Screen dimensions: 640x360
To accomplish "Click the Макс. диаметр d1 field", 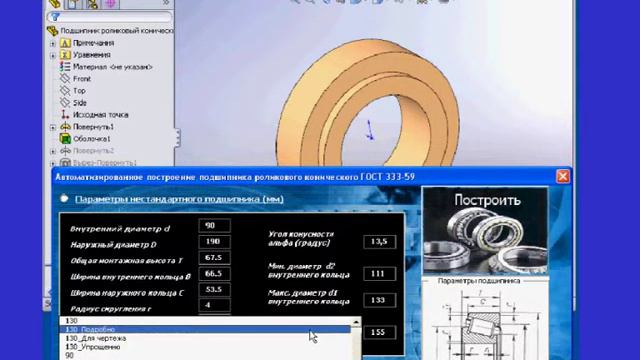I will tap(379, 300).
